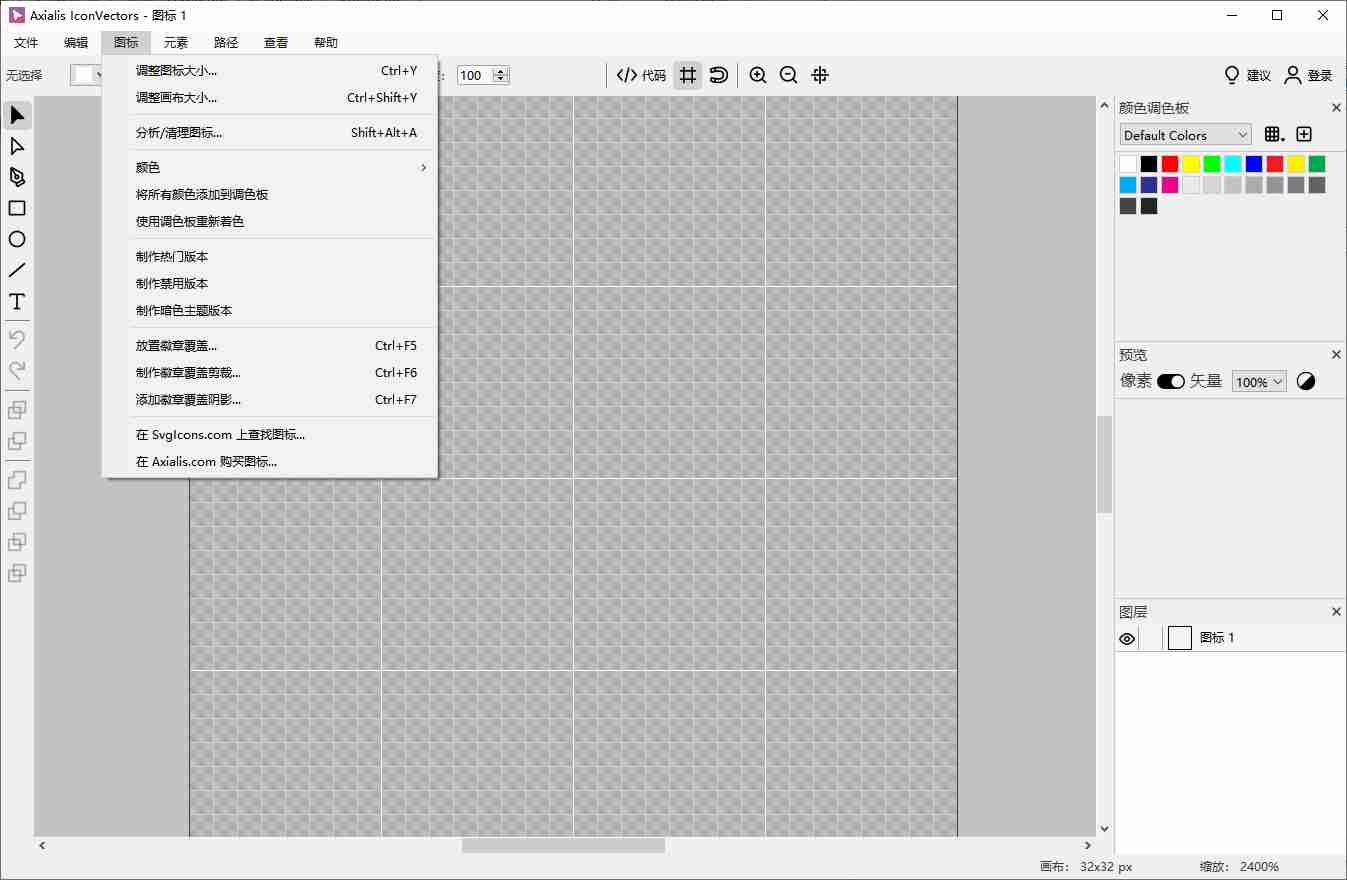Pick the Text tool
The image size is (1347, 880).
tap(16, 301)
